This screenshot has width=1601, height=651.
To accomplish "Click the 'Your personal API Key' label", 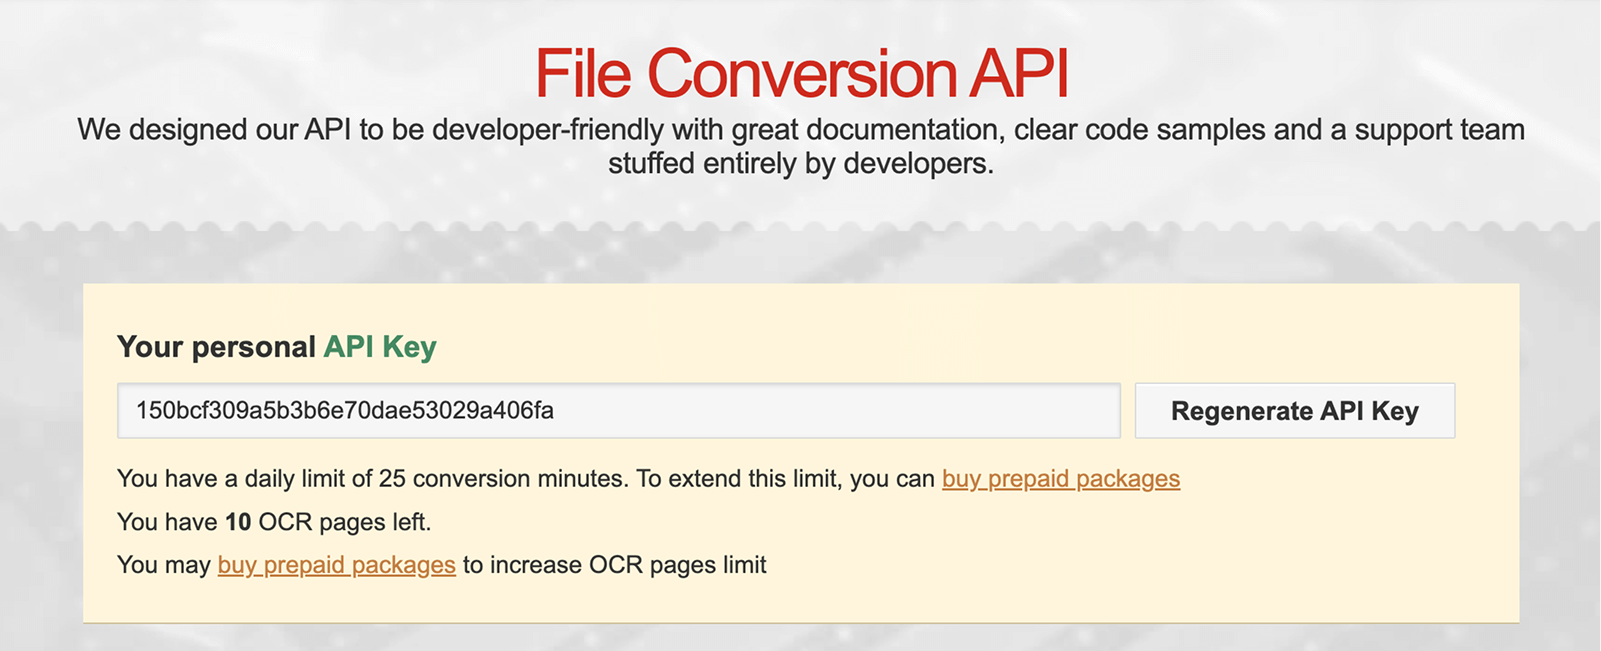I will click(277, 347).
